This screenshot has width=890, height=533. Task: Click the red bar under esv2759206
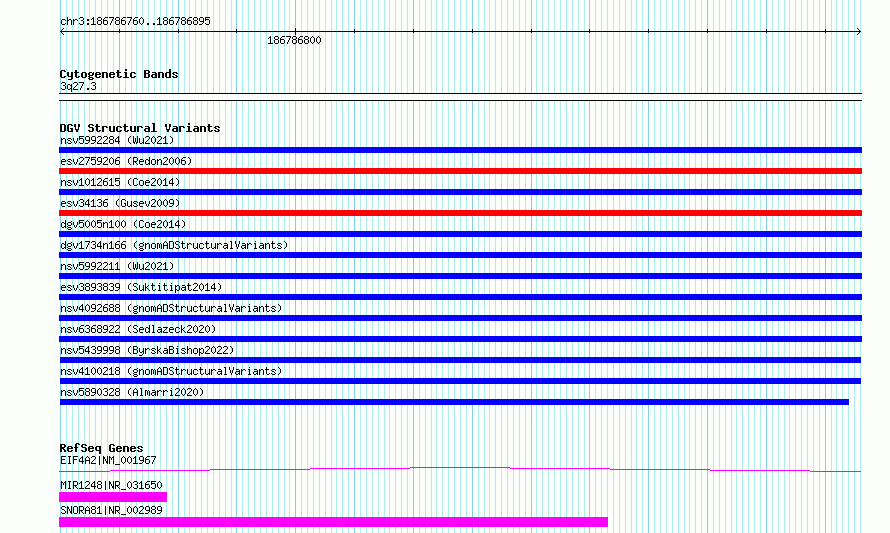click(460, 171)
